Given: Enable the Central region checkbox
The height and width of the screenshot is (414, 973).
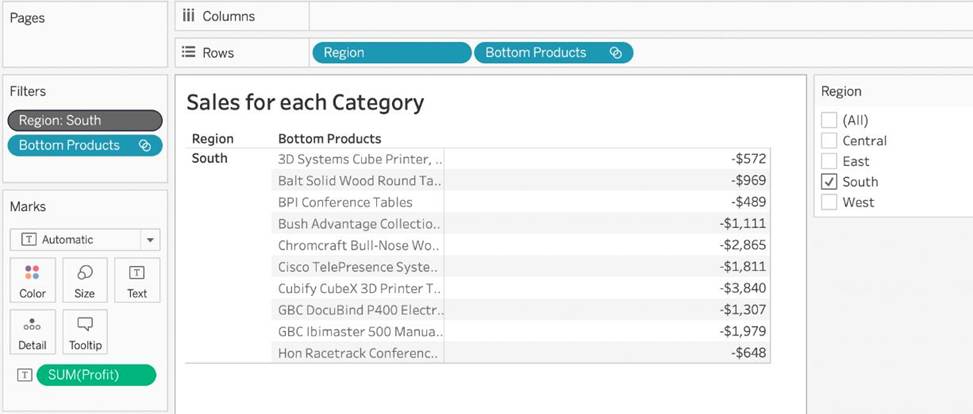Looking at the screenshot, I should [x=828, y=141].
